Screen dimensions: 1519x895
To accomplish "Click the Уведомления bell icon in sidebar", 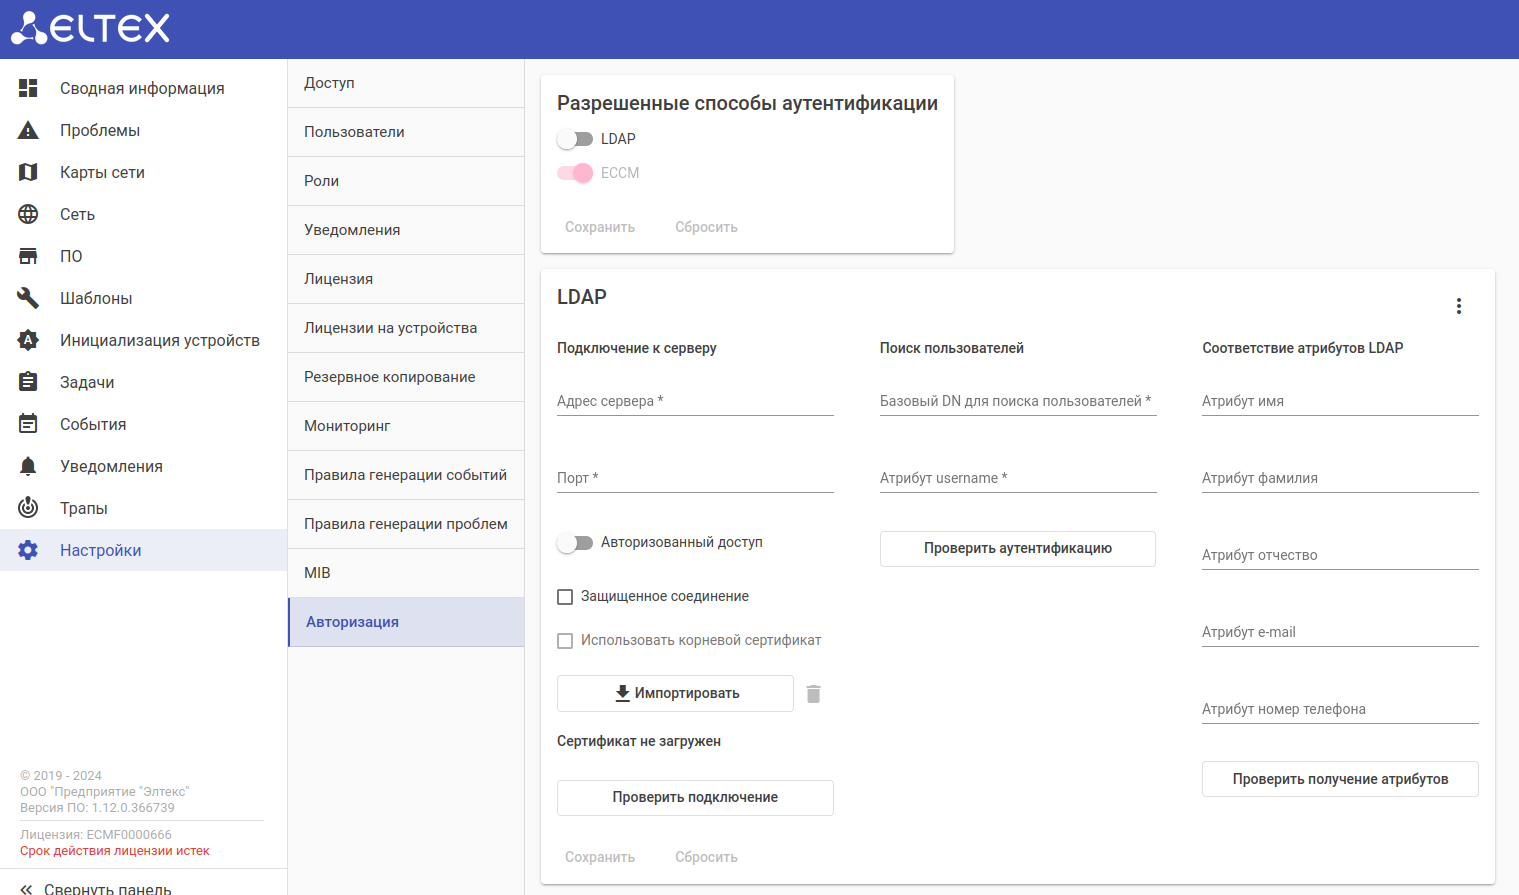I will coord(28,467).
